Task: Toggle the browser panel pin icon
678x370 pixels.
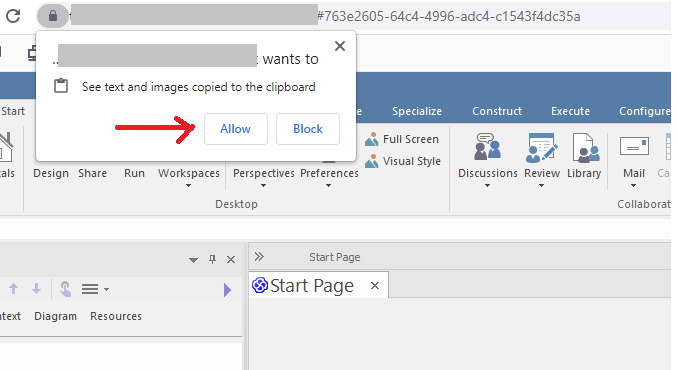Action: point(212,259)
